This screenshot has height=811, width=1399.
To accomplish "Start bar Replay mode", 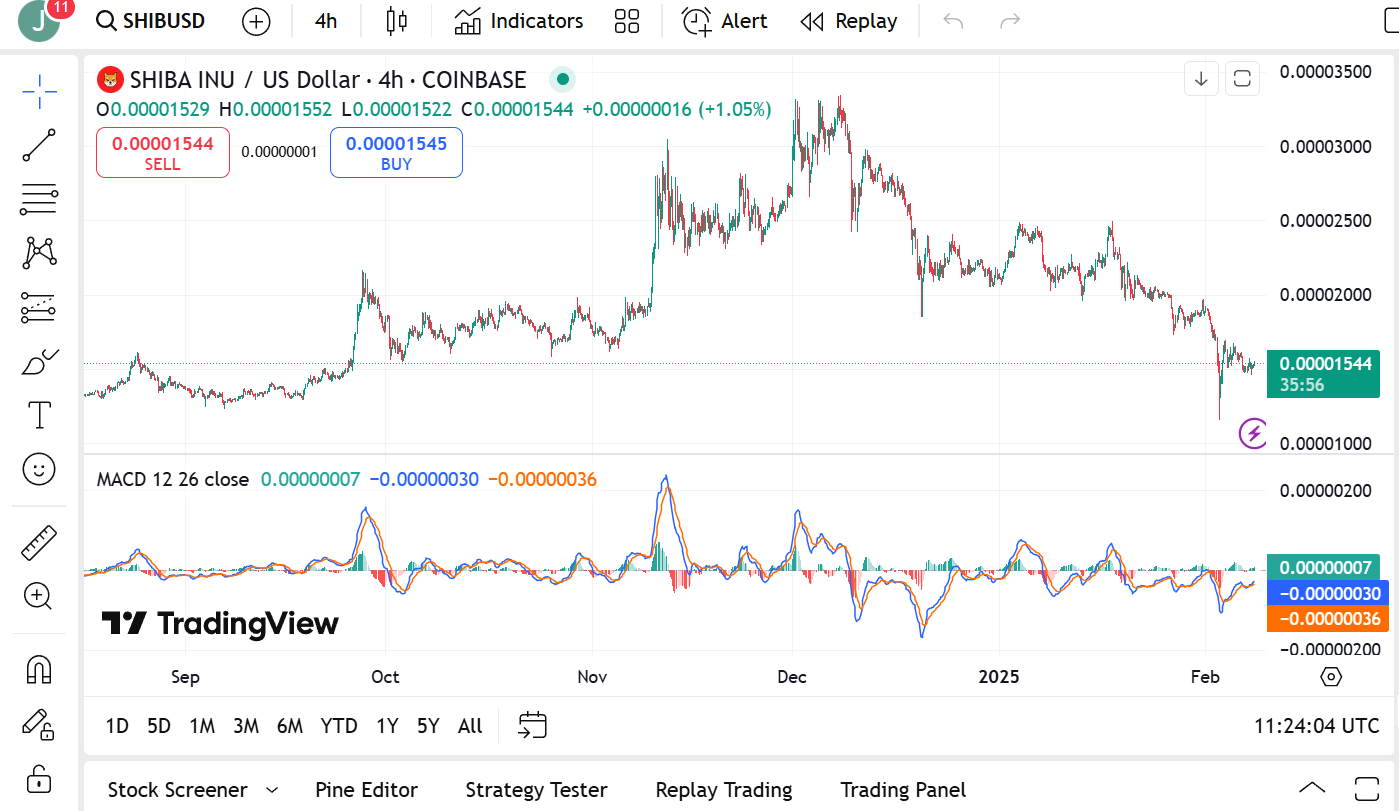I will 849,21.
